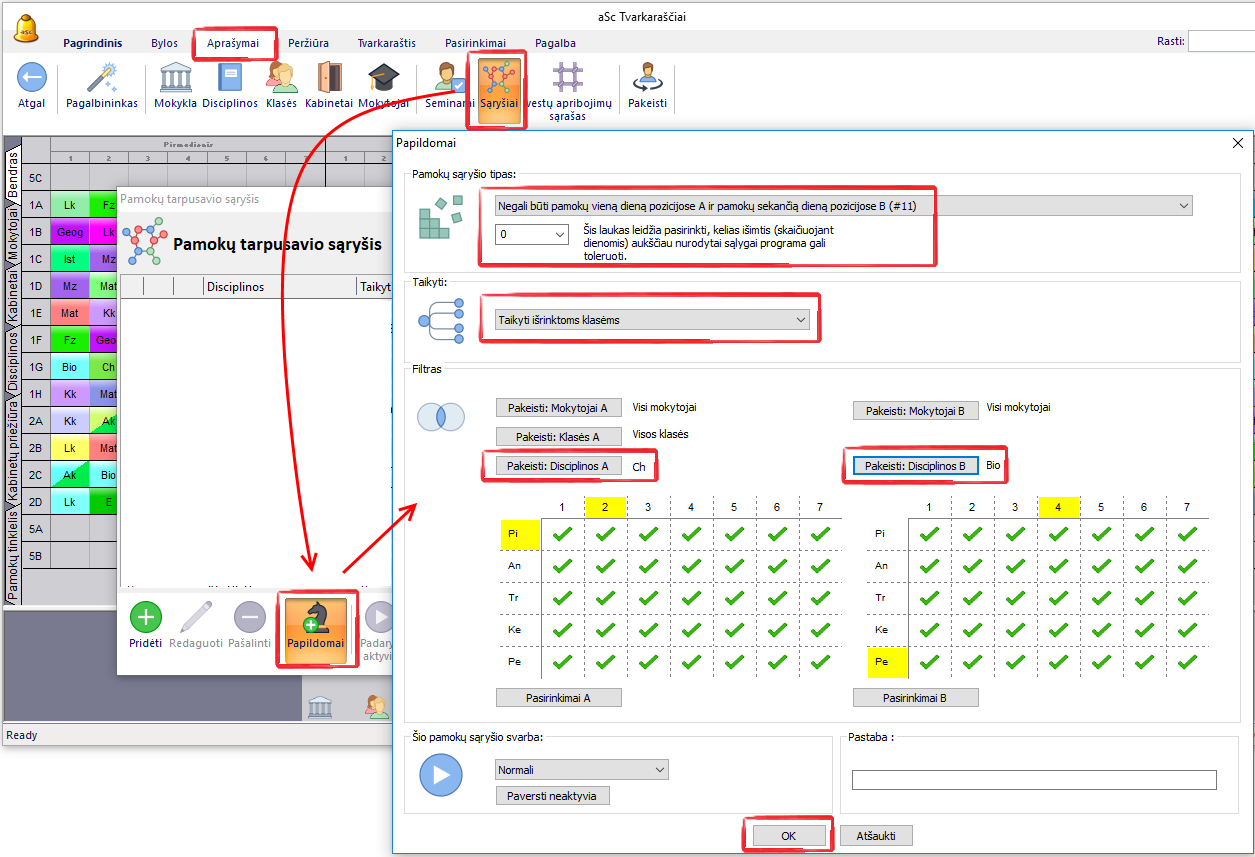The width and height of the screenshot is (1255, 857).
Task: Switch to the Tvarkaraštis ribbon tab
Action: point(386,43)
